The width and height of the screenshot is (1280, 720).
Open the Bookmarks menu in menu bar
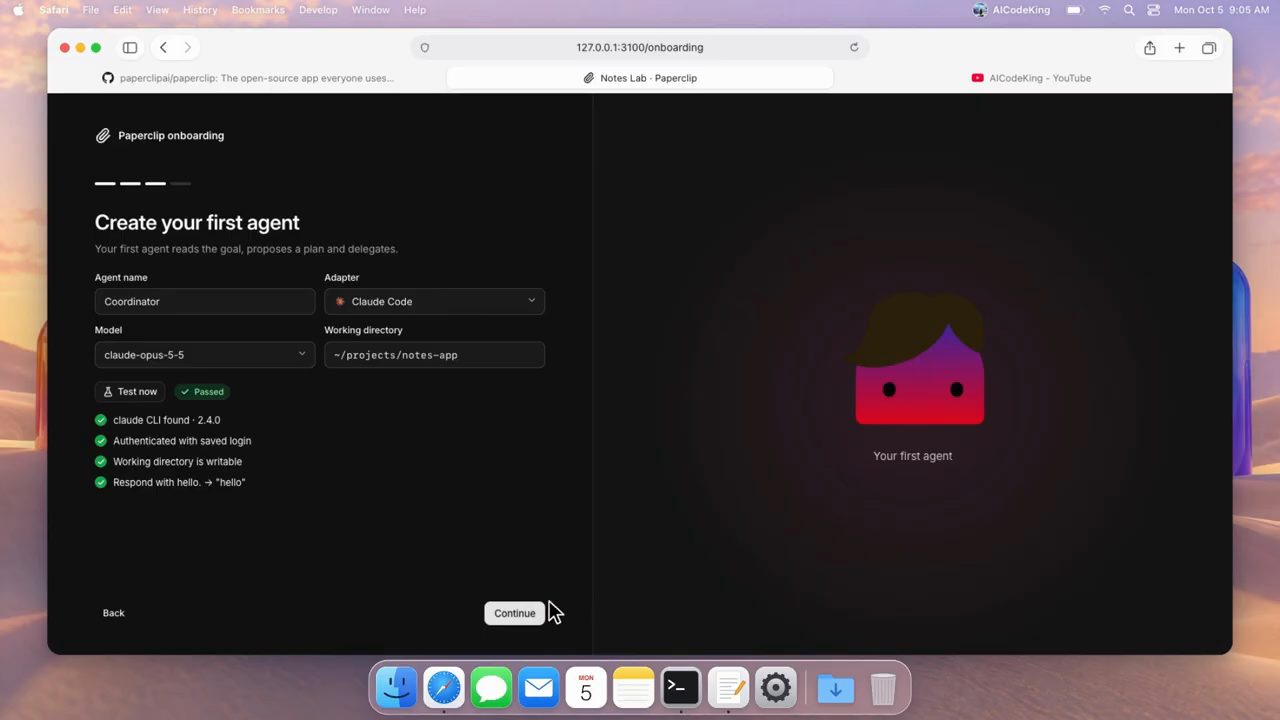coord(259,10)
